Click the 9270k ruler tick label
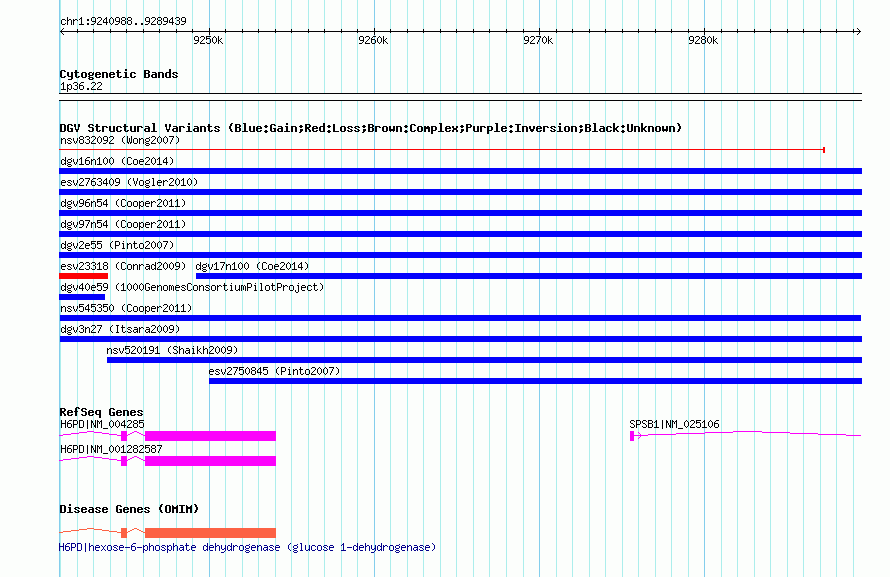 pos(538,40)
